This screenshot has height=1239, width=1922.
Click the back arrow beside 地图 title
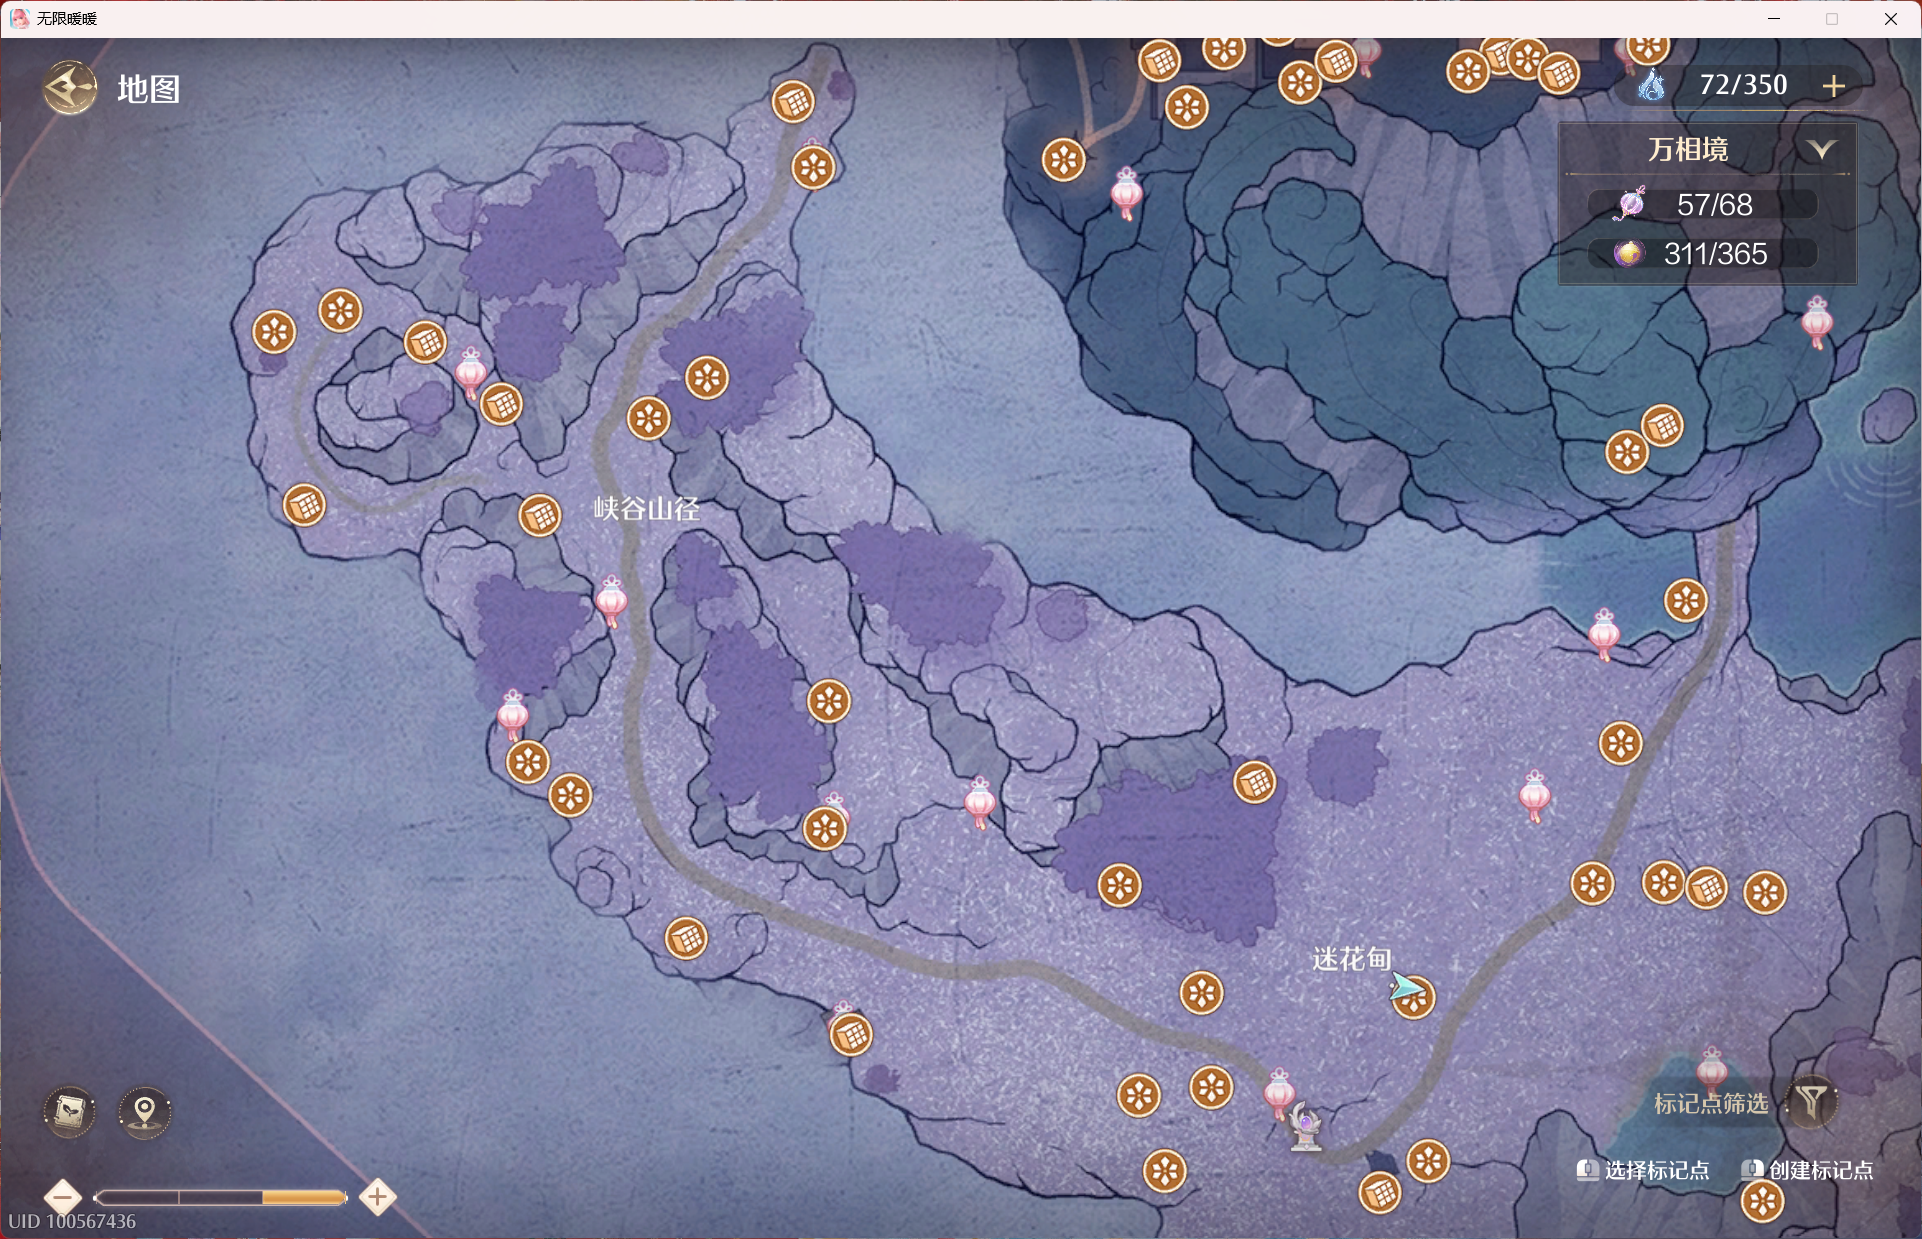pyautogui.click(x=70, y=89)
